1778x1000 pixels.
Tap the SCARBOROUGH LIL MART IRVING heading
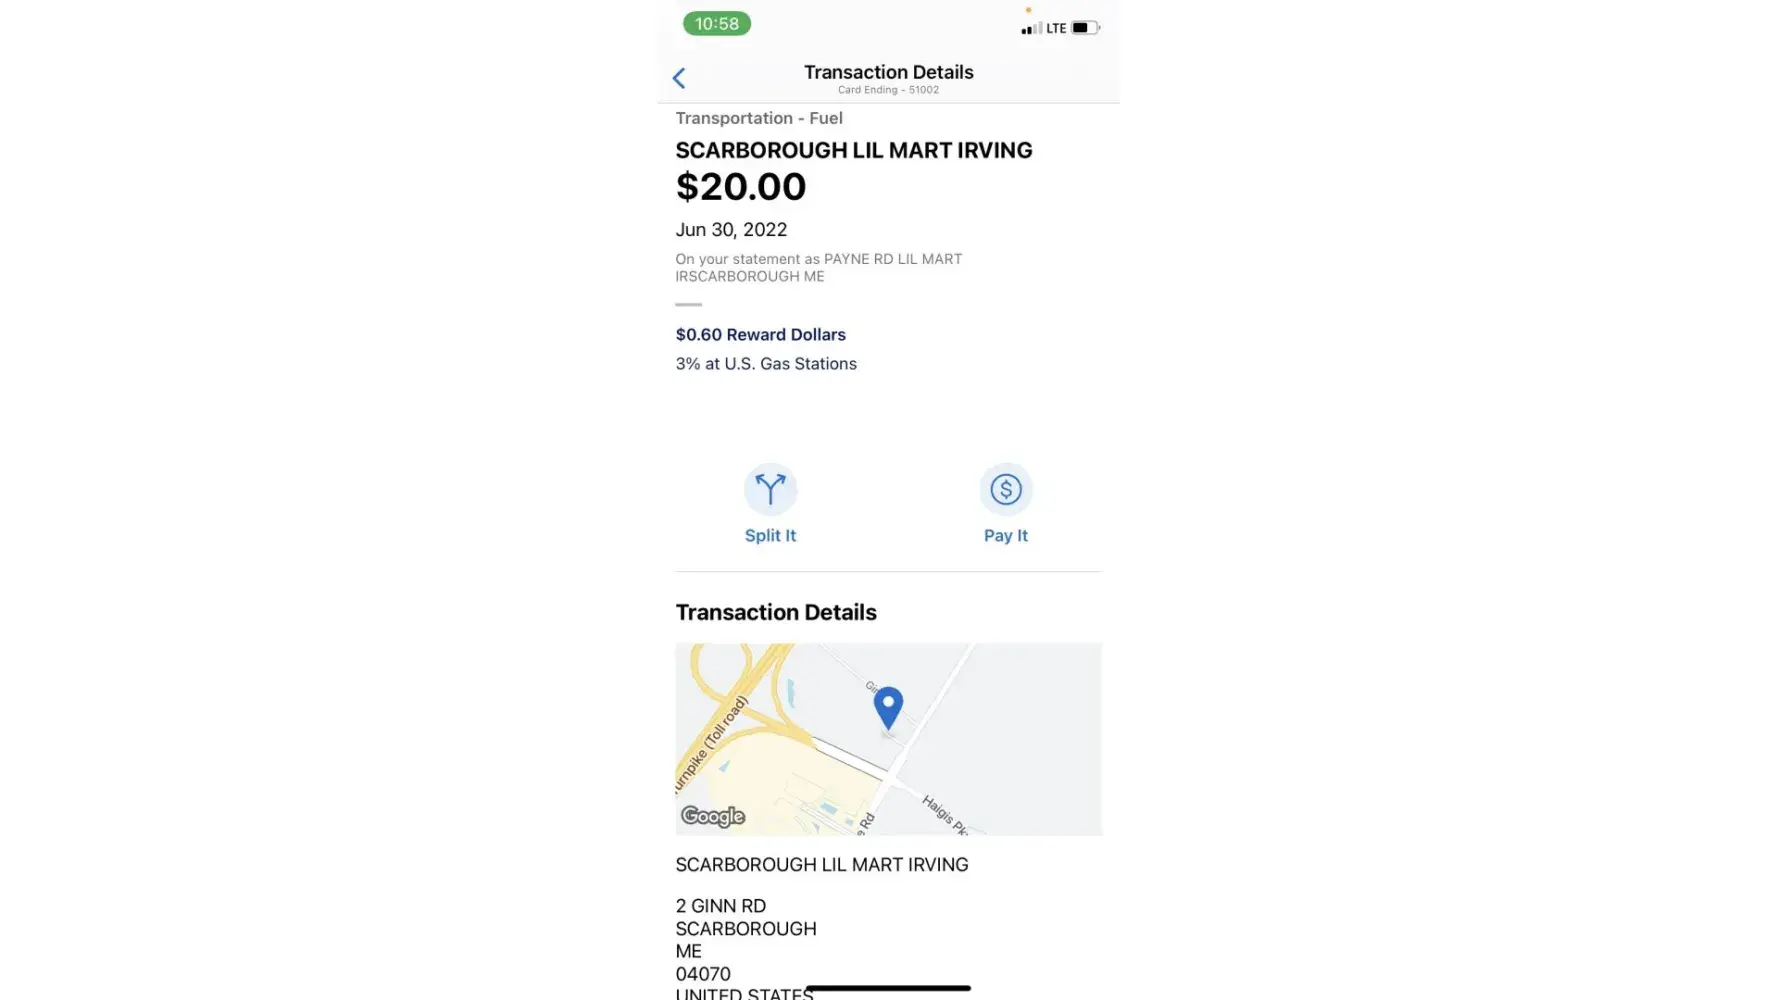point(854,151)
